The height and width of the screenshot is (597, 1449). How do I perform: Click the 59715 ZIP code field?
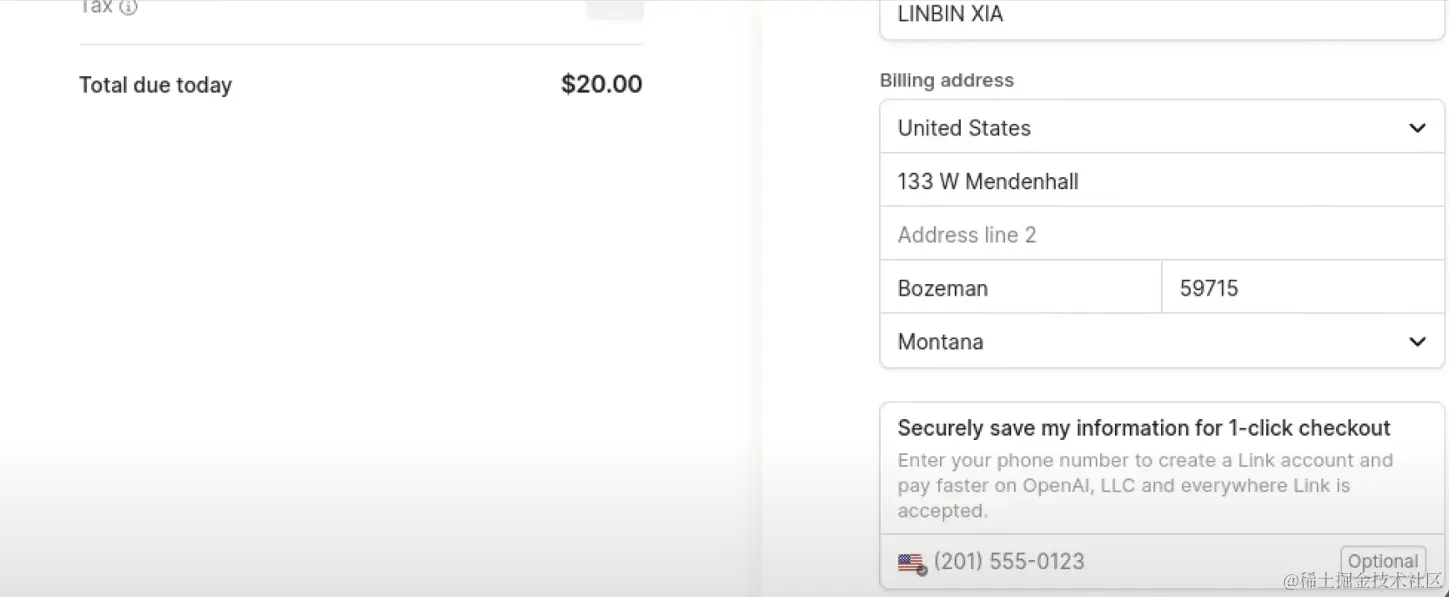pyautogui.click(x=1300, y=288)
